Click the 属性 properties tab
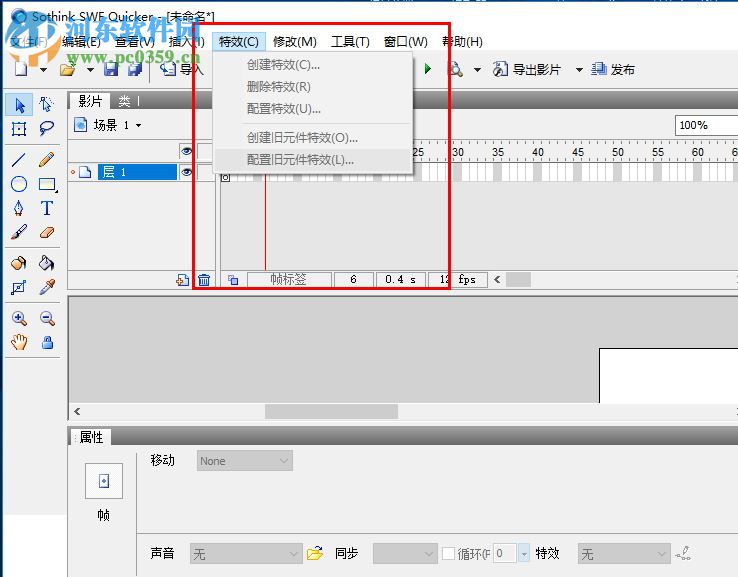This screenshot has height=577, width=738. [x=91, y=437]
